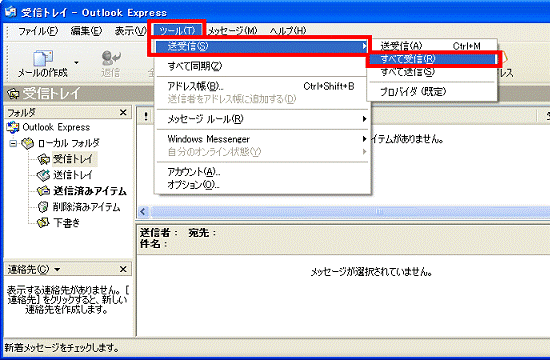The image size is (550, 360).
Task: Click the フォルダ pane header text
Action: click(x=22, y=113)
